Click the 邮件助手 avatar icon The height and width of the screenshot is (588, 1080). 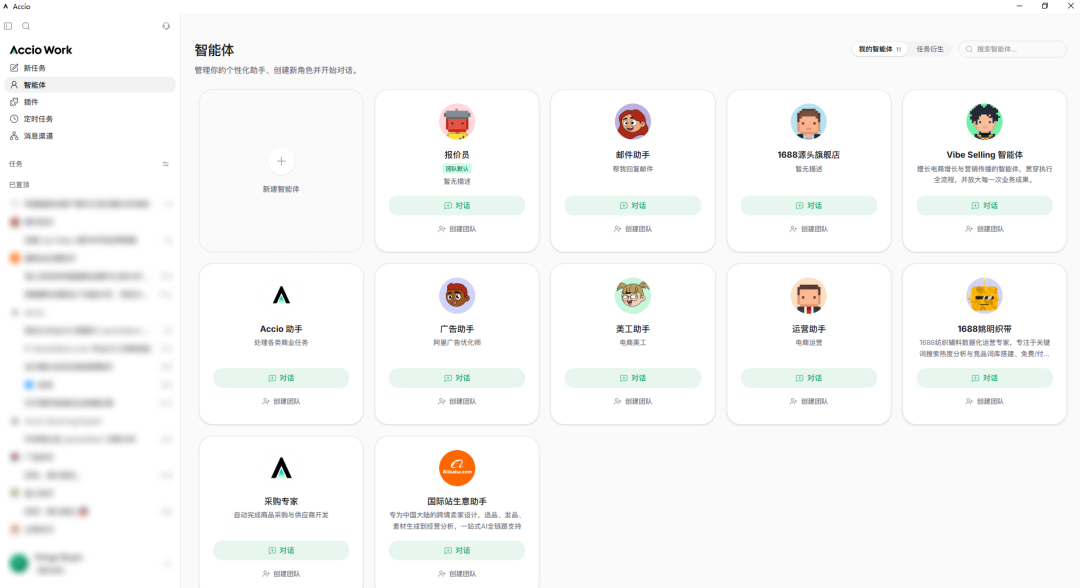(x=632, y=121)
